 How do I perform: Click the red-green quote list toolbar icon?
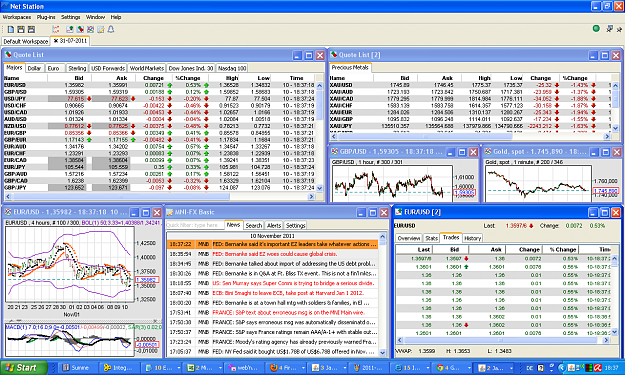(x=80, y=29)
